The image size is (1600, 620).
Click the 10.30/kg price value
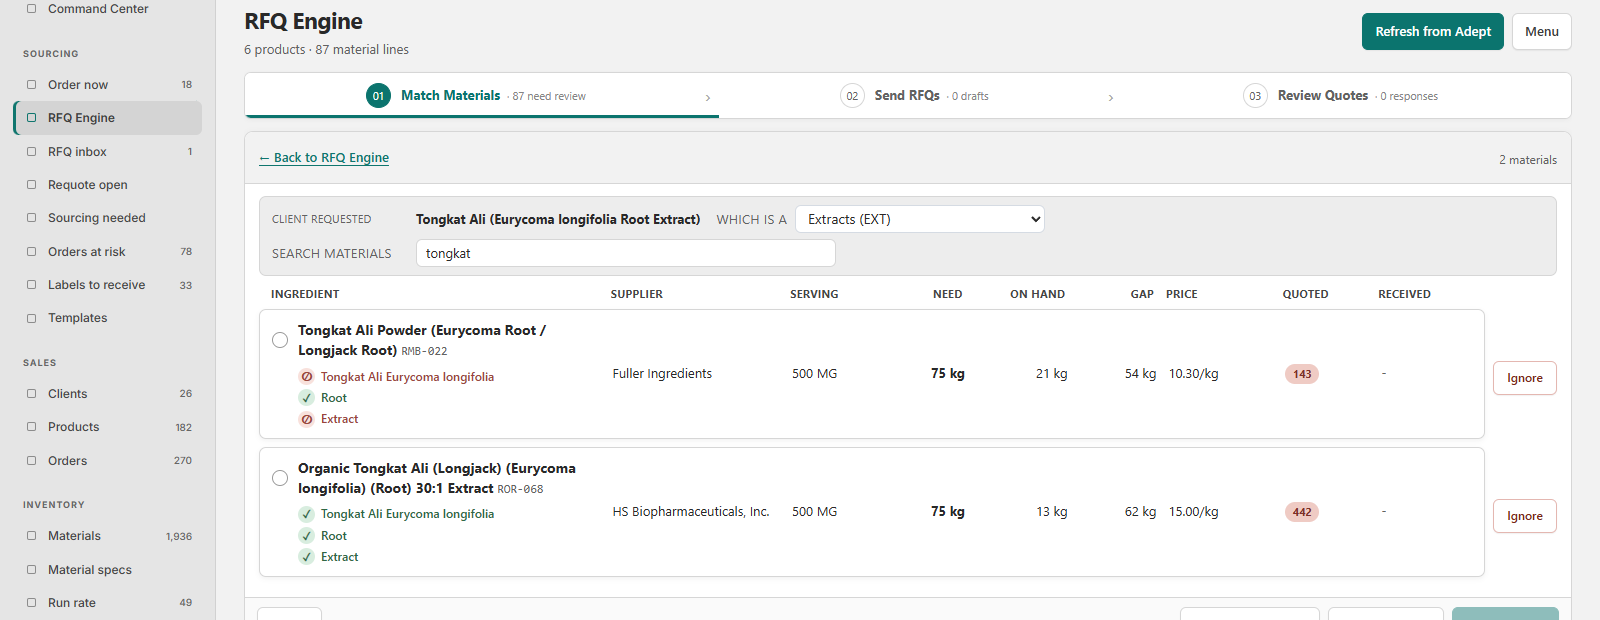click(1194, 374)
